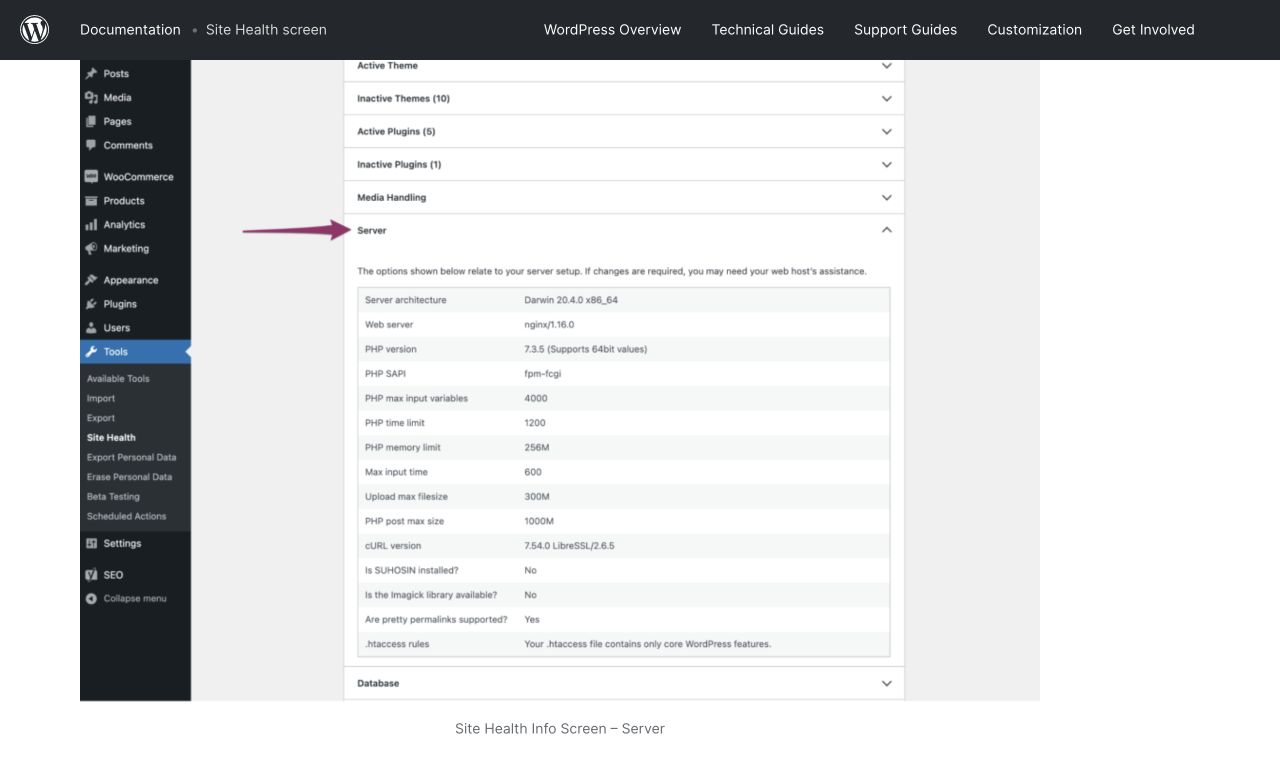
Task: Collapse the Server section chevron
Action: coord(886,230)
